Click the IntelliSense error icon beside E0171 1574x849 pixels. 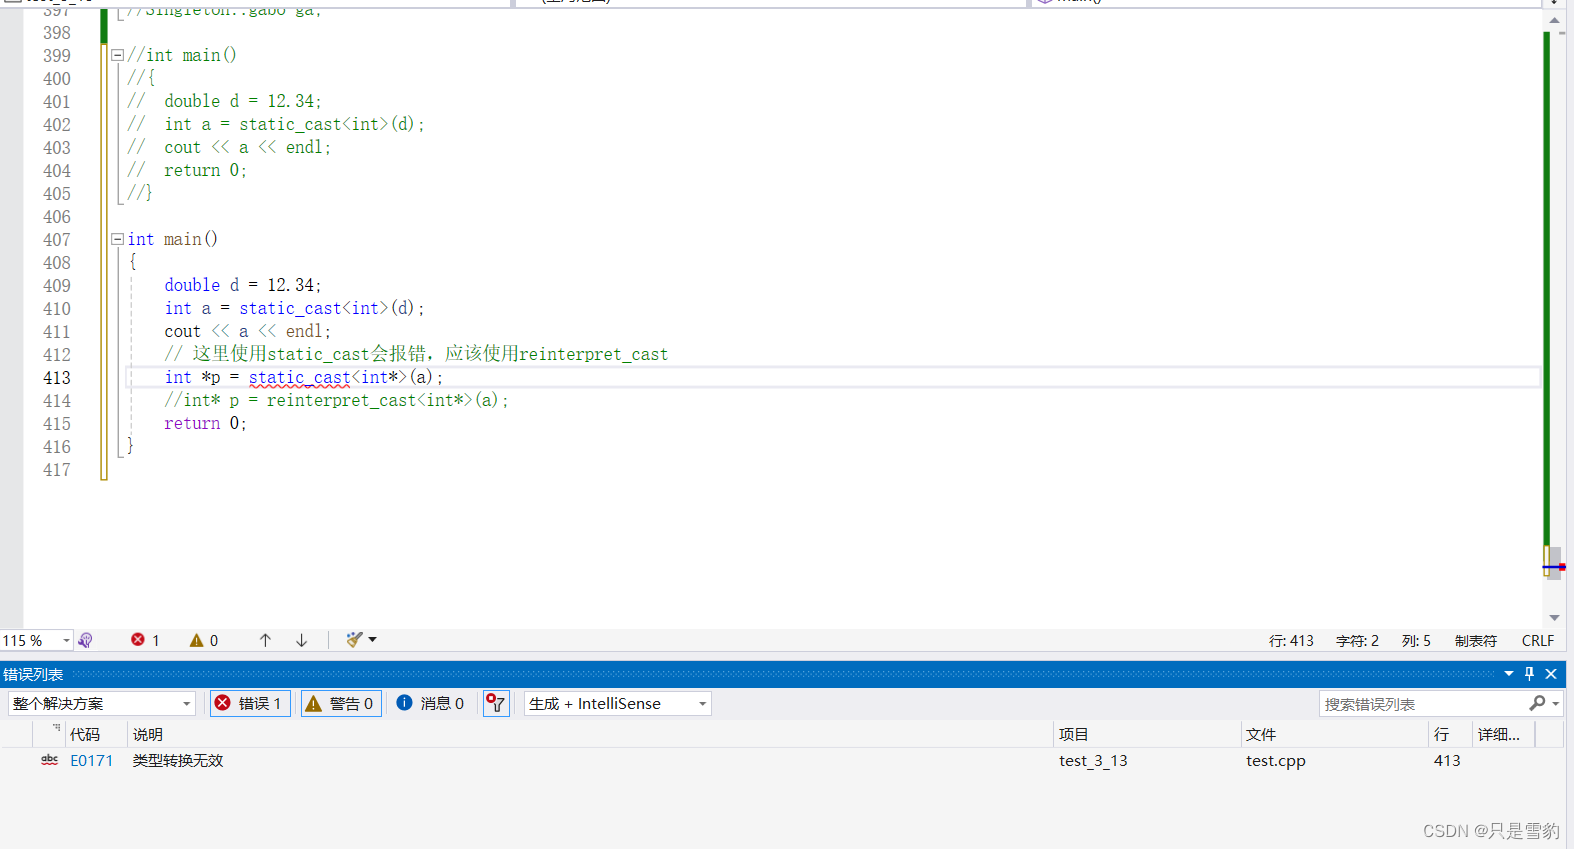tap(49, 761)
